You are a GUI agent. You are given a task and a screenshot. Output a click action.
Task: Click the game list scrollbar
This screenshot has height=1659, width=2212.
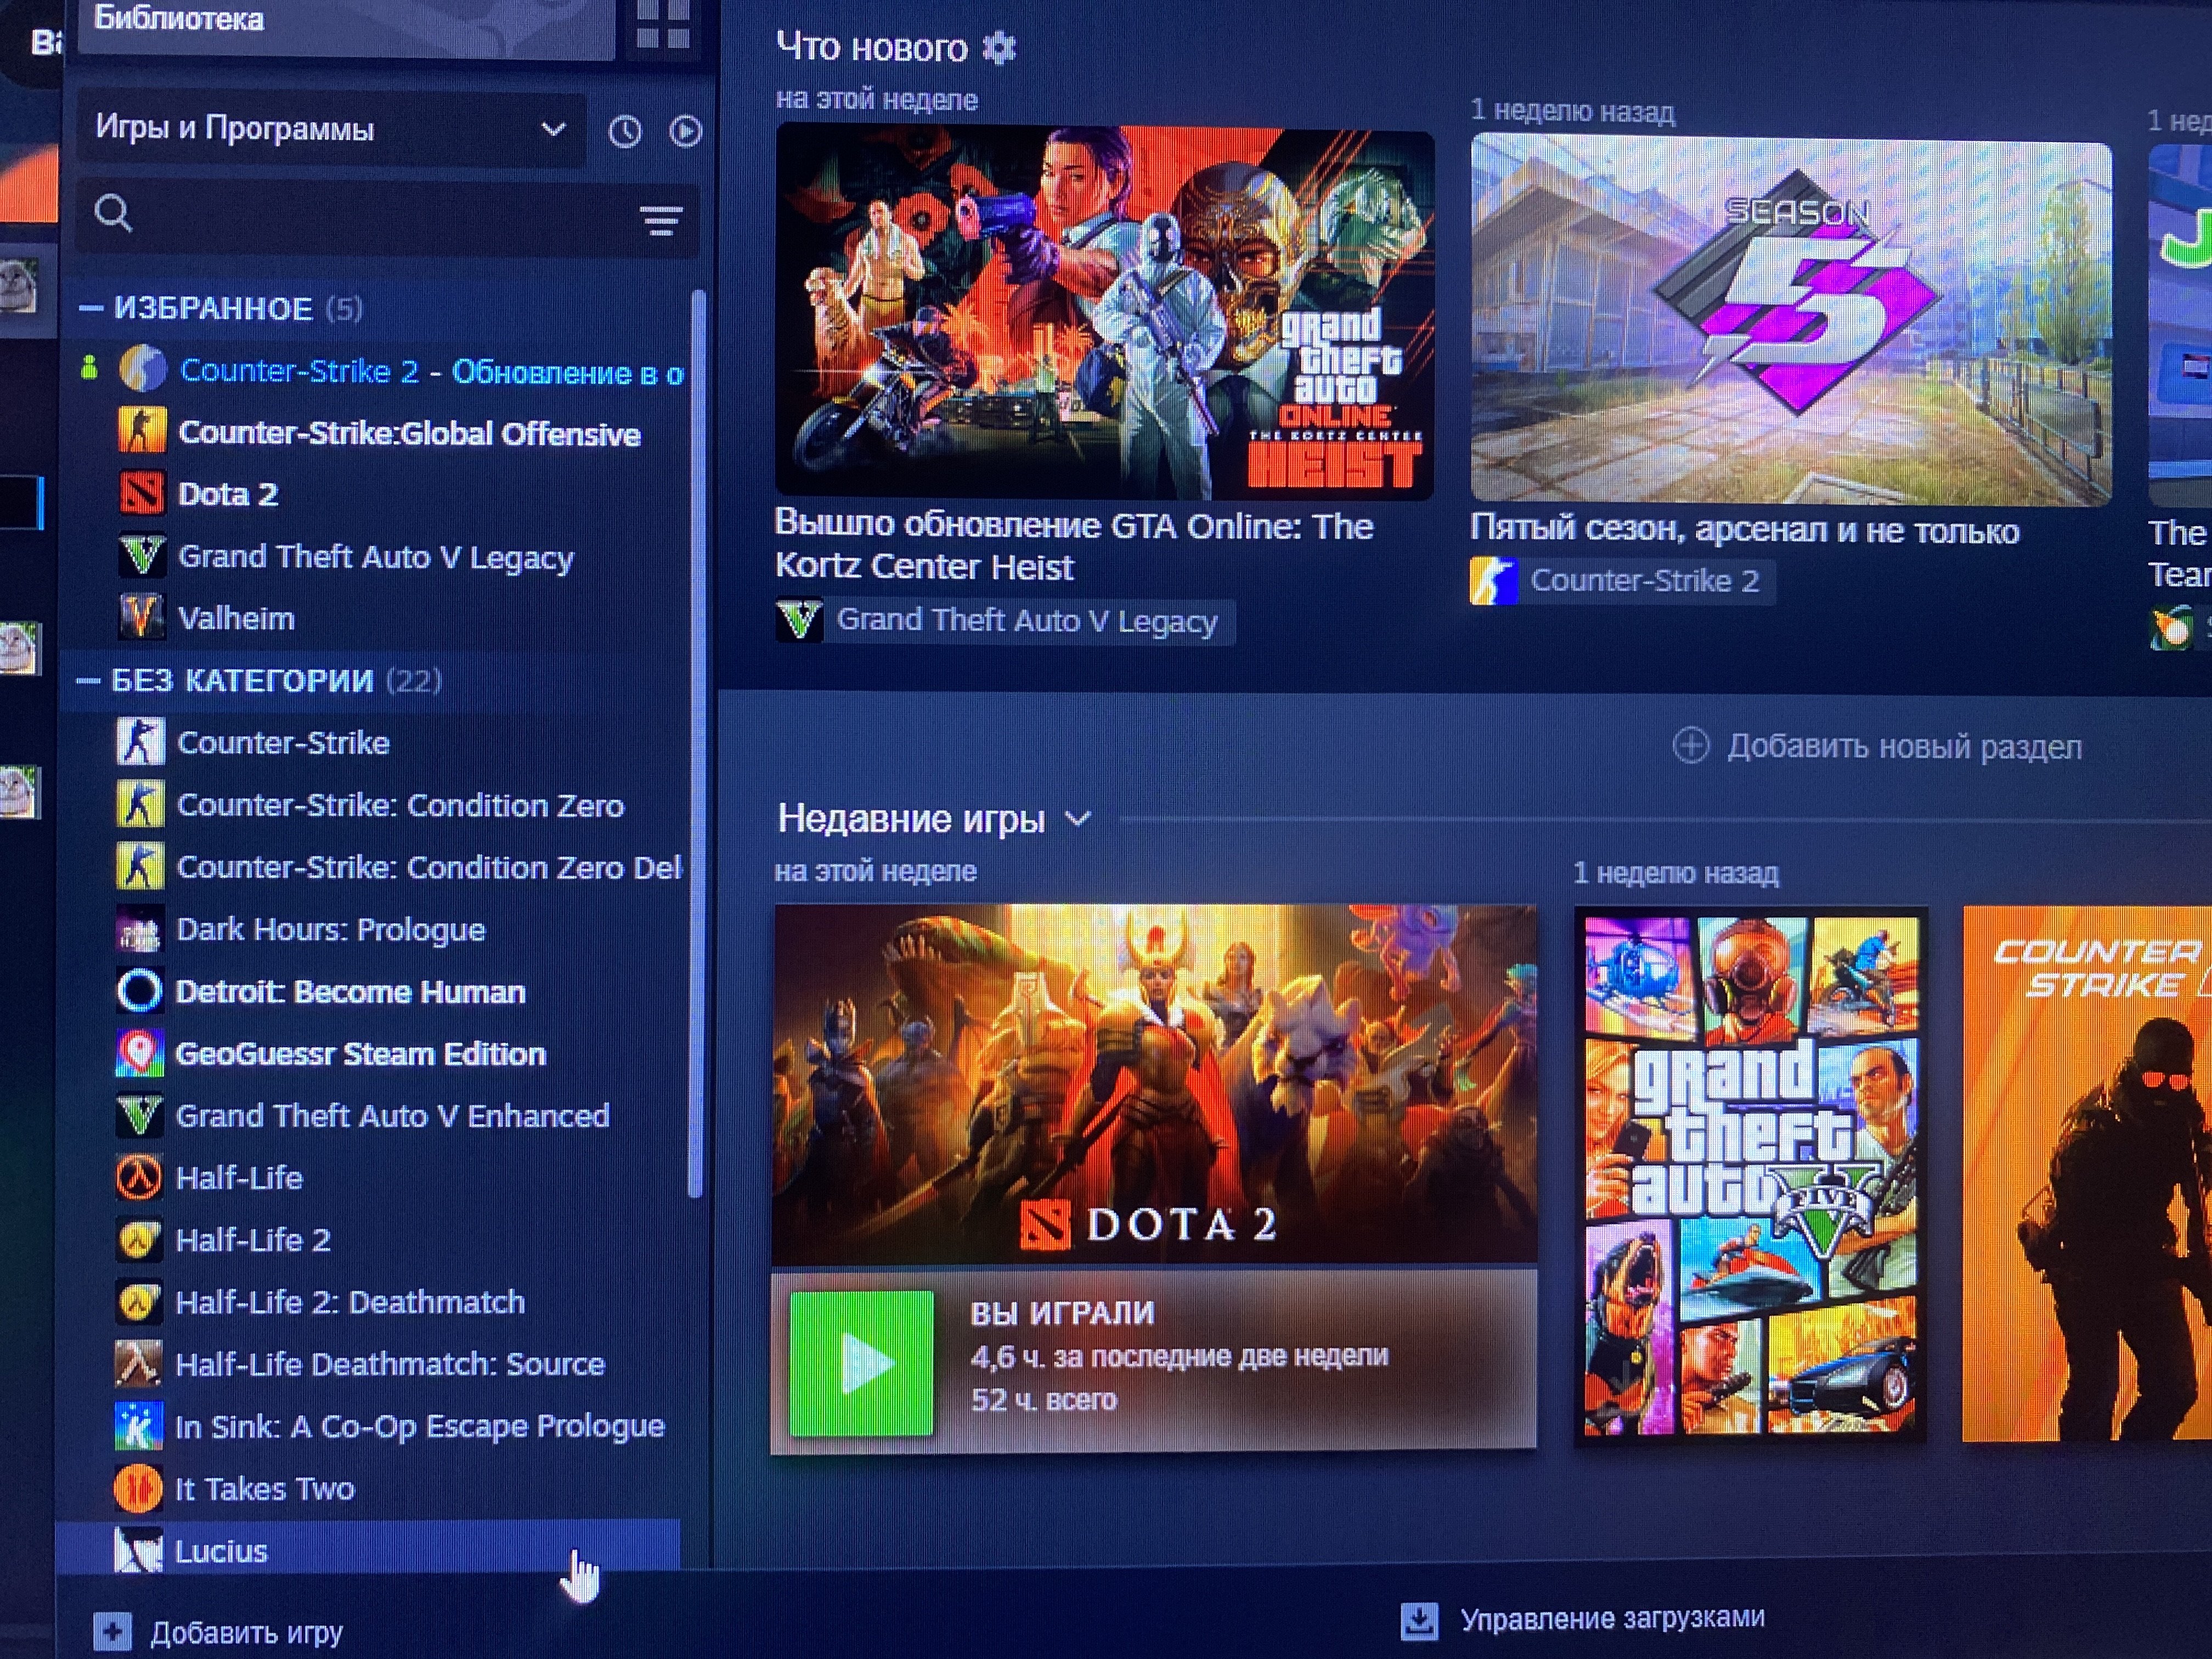pos(697,744)
